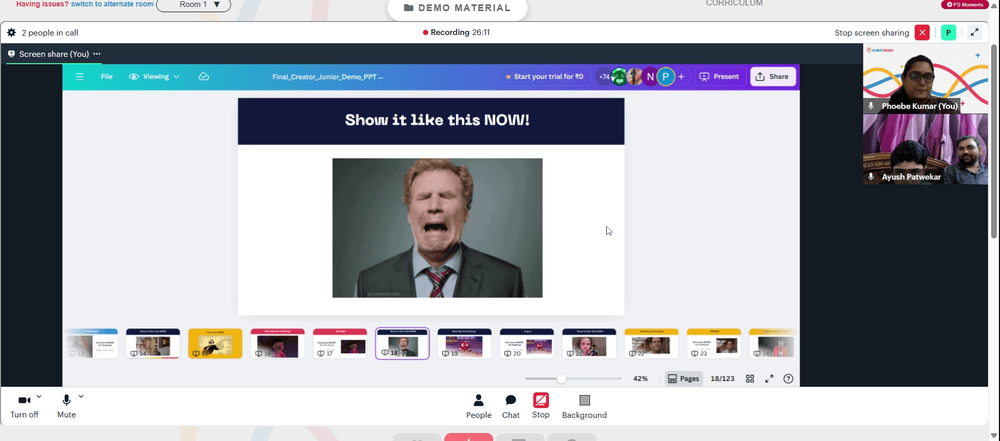Click the page scrollbar on the right

tap(995, 140)
